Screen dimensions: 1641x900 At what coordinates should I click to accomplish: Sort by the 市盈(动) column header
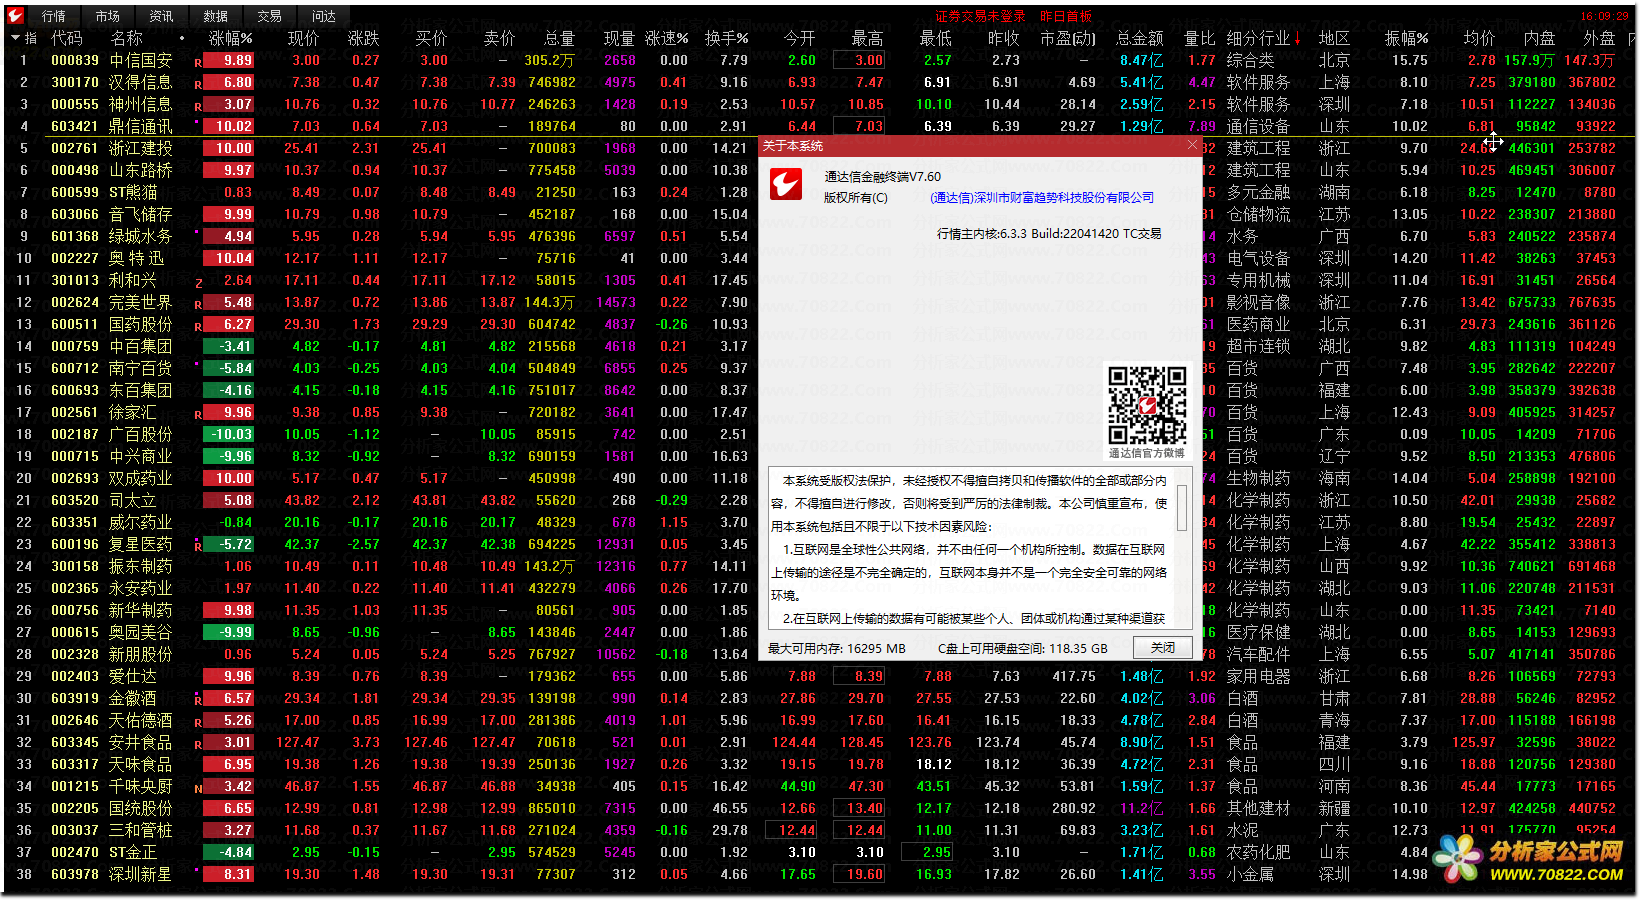tap(1068, 39)
